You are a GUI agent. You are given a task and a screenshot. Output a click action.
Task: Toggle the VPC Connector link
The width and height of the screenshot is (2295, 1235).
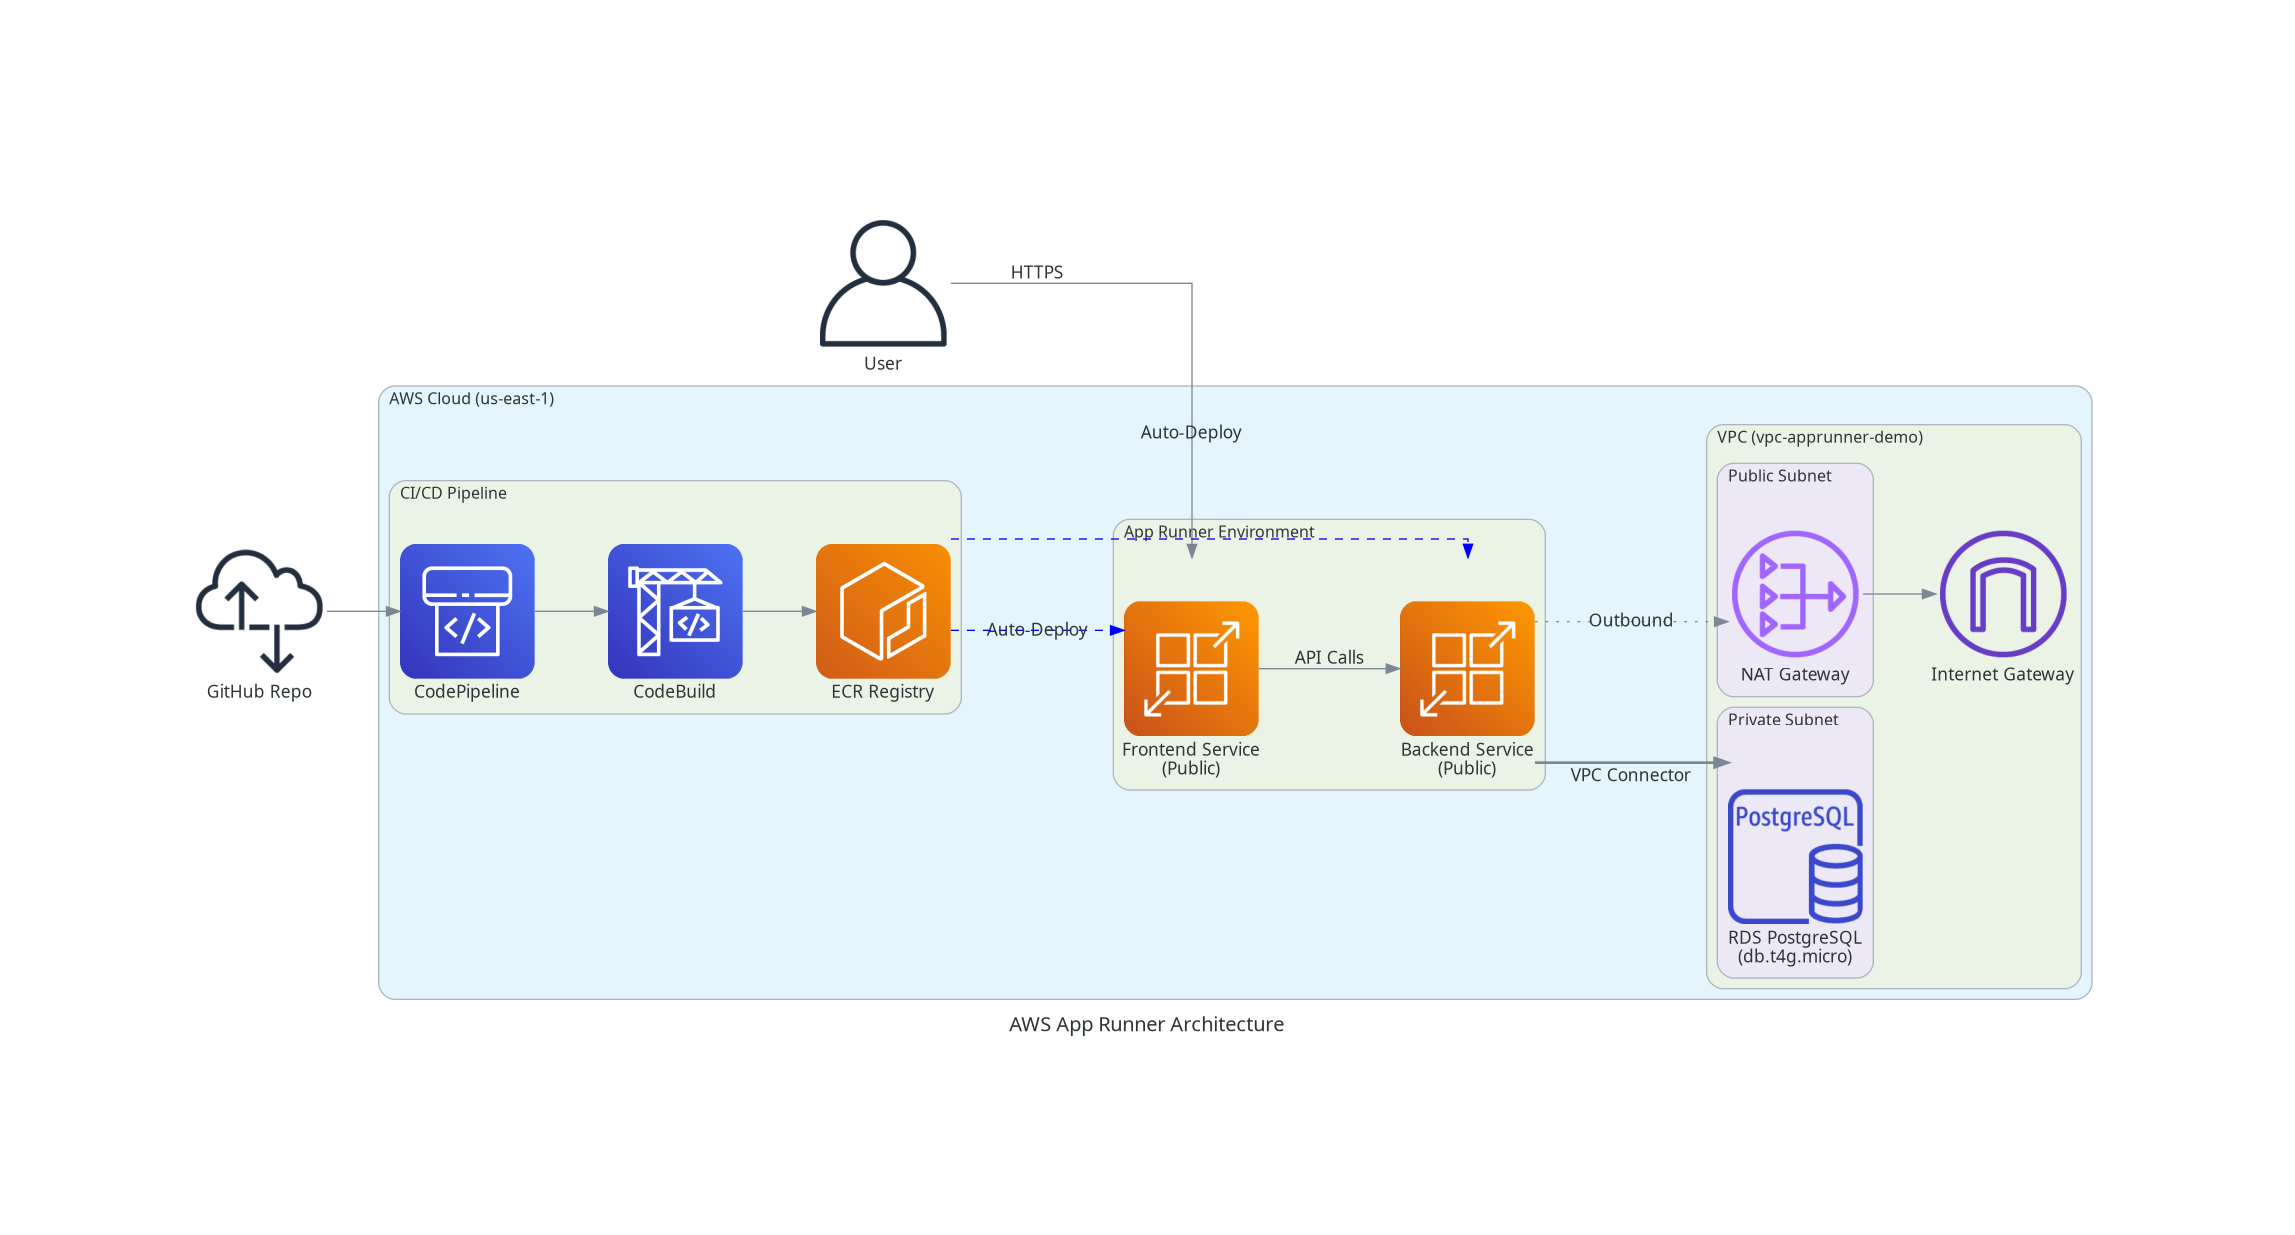(1629, 775)
